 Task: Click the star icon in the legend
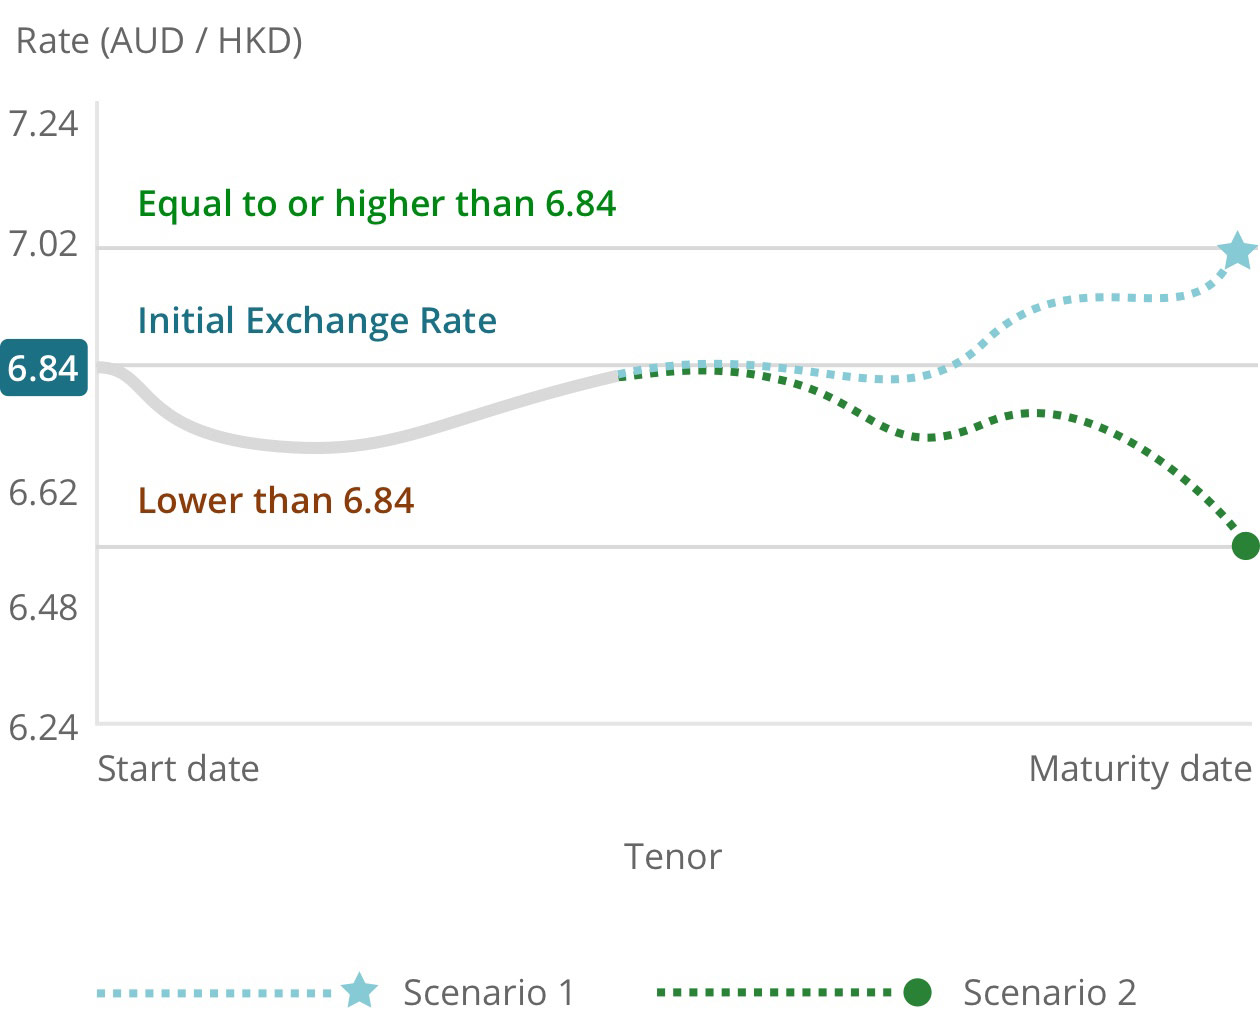click(359, 991)
